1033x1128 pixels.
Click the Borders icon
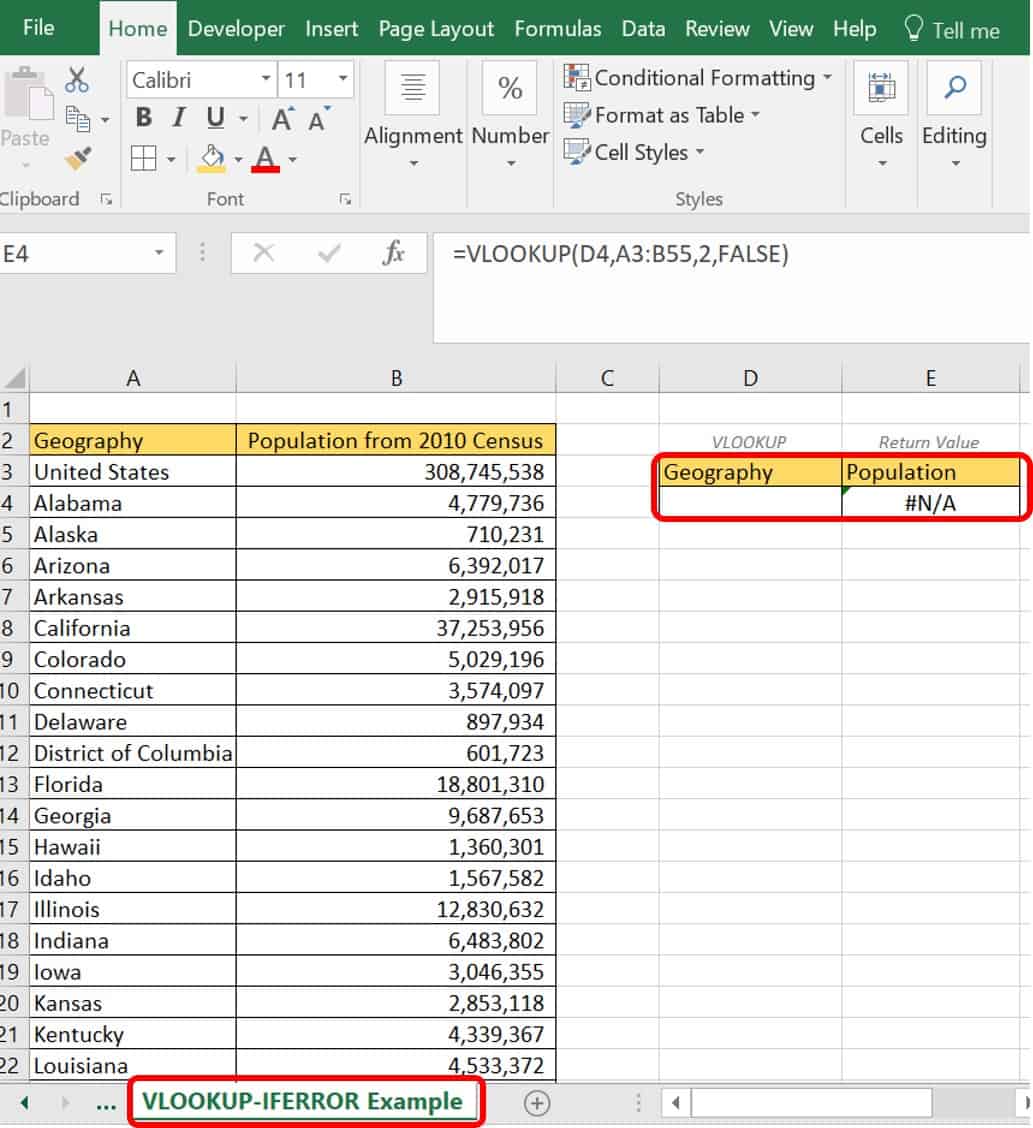coord(144,158)
